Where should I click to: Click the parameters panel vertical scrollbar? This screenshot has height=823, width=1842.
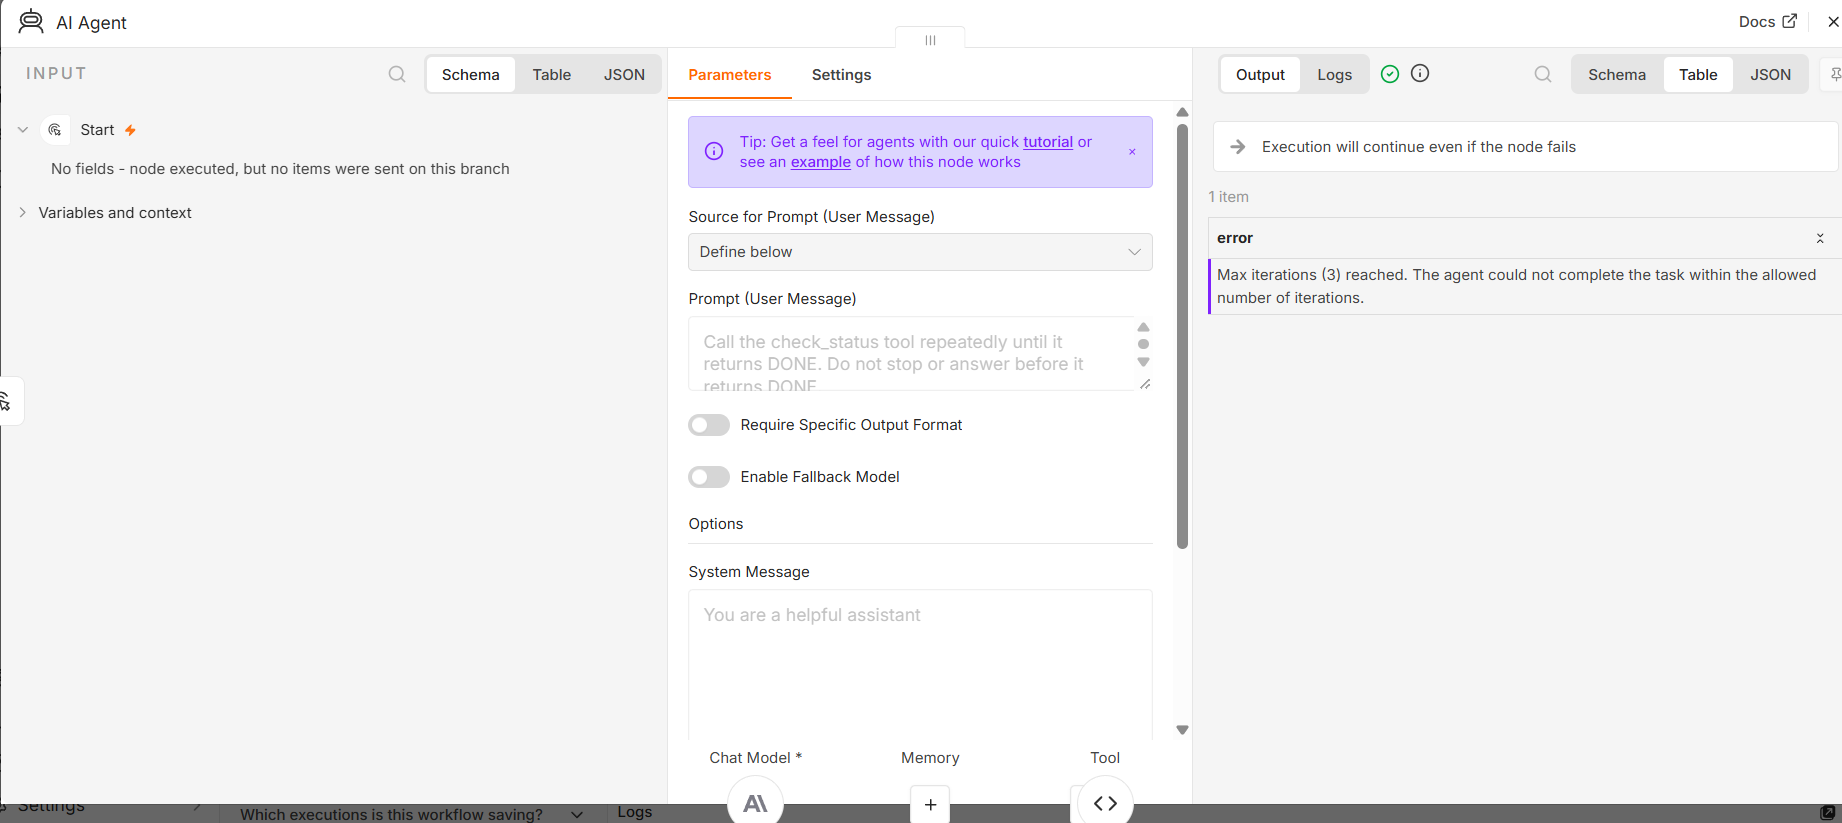click(x=1182, y=336)
